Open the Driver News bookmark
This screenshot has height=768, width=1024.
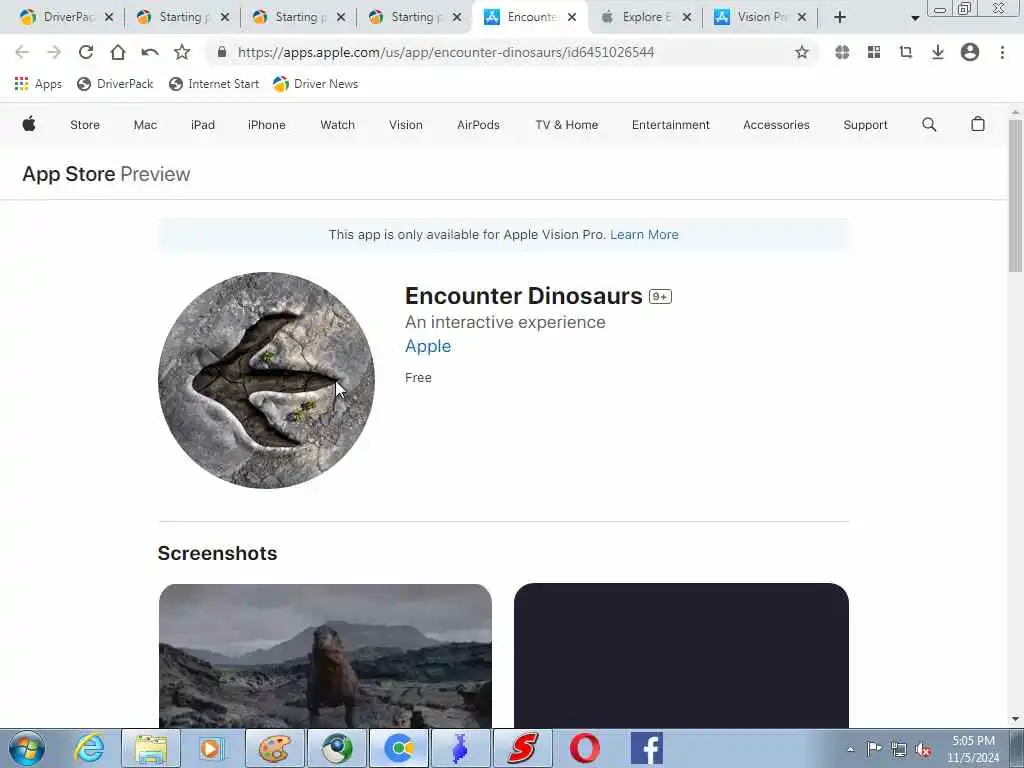tap(315, 84)
